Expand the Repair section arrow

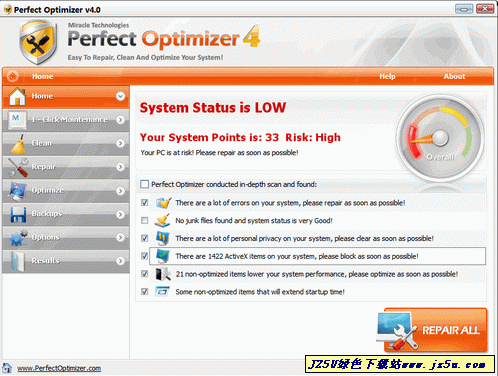120,167
